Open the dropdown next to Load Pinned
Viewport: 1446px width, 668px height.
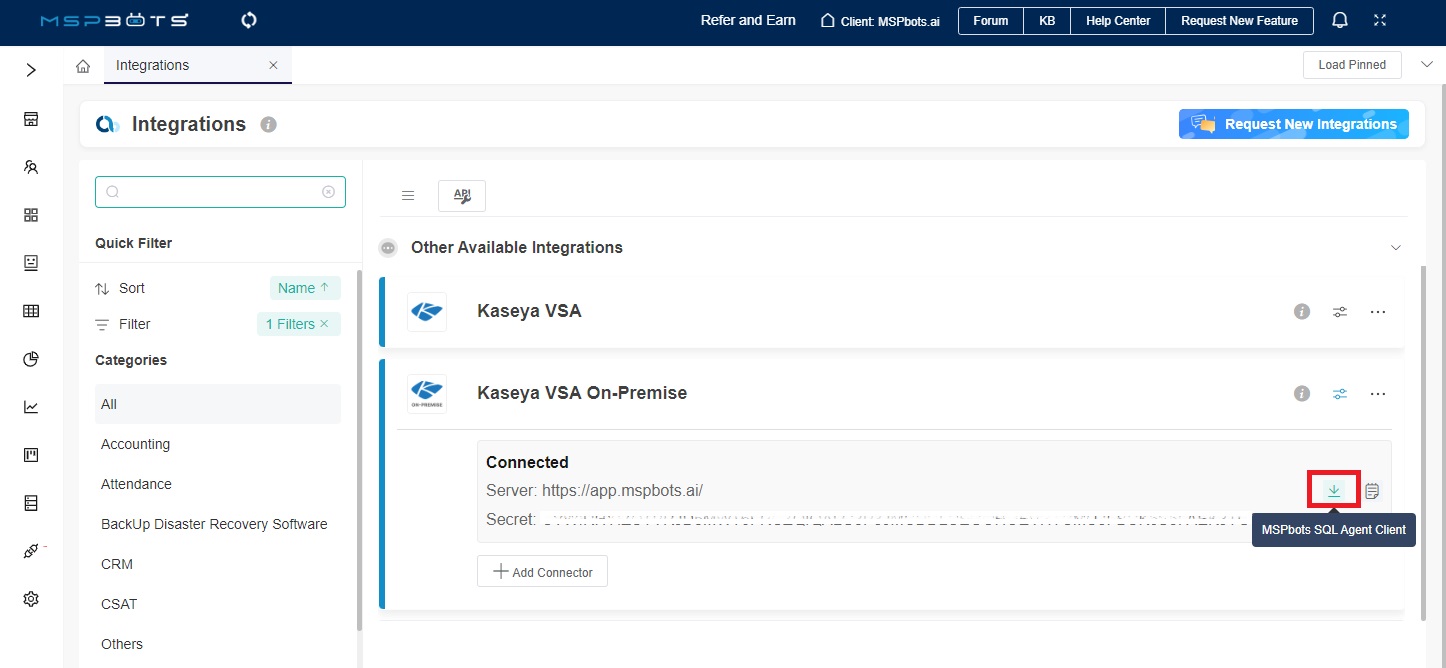[1426, 65]
